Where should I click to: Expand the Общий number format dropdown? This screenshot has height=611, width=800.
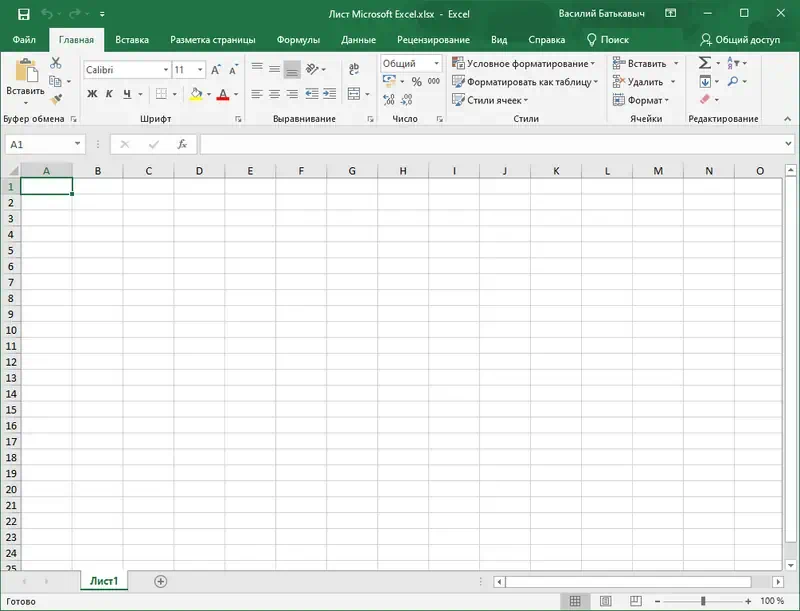(x=436, y=63)
